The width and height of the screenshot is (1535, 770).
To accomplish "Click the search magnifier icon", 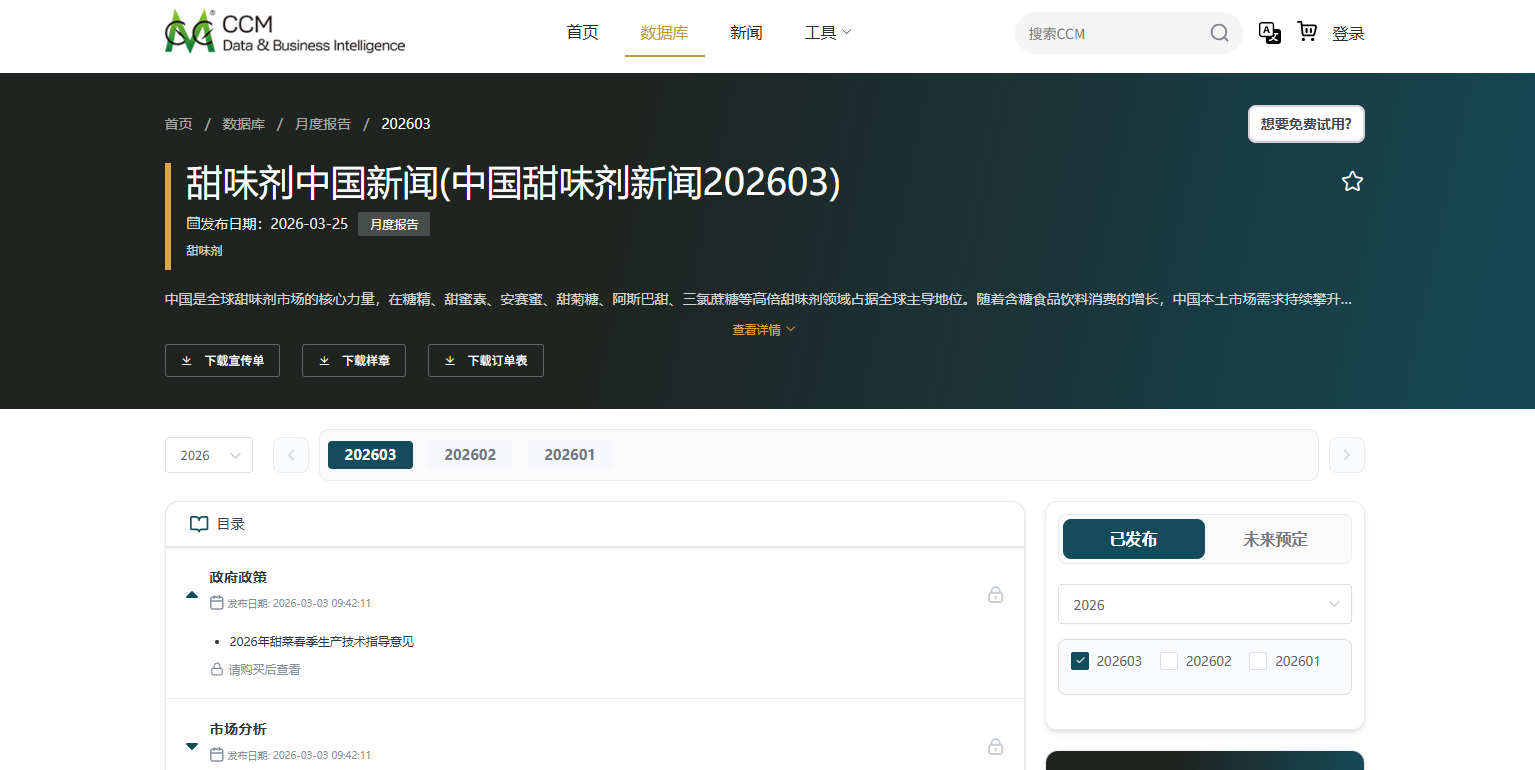I will tap(1218, 33).
